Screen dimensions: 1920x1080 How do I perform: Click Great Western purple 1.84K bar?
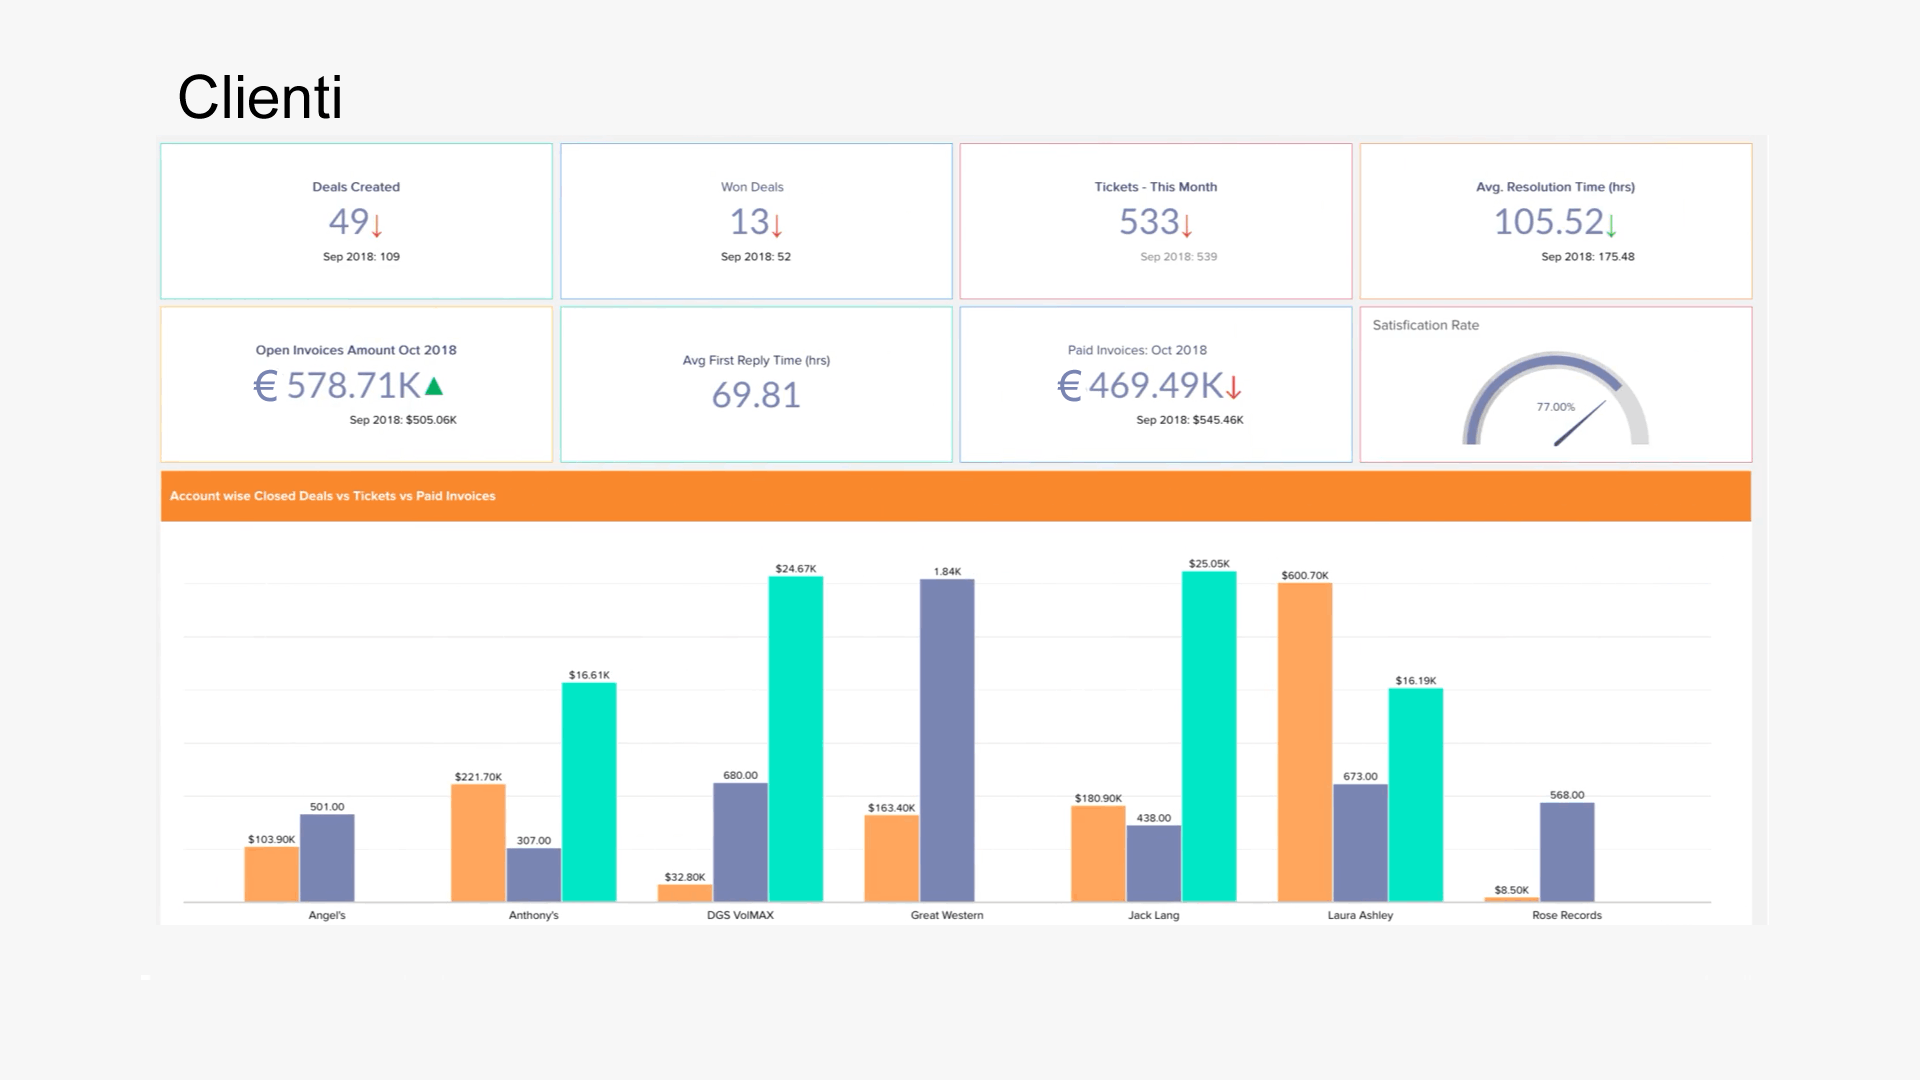click(947, 741)
